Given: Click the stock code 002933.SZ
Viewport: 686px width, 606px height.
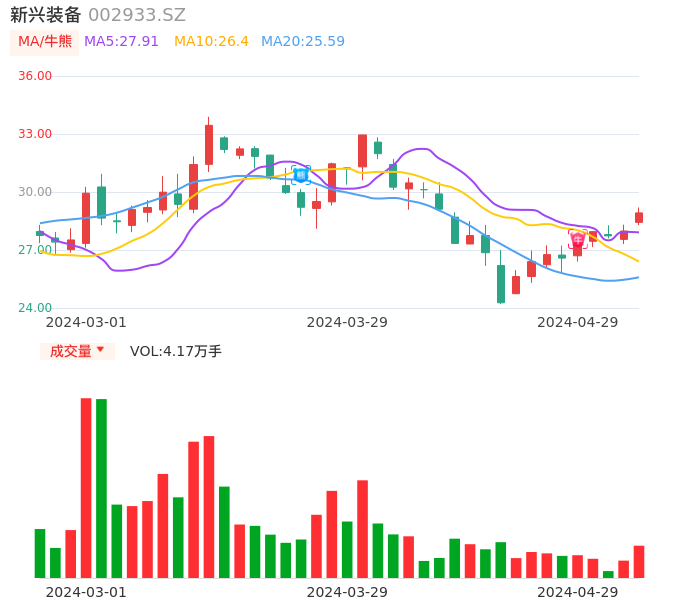Looking at the screenshot, I should coord(137,15).
